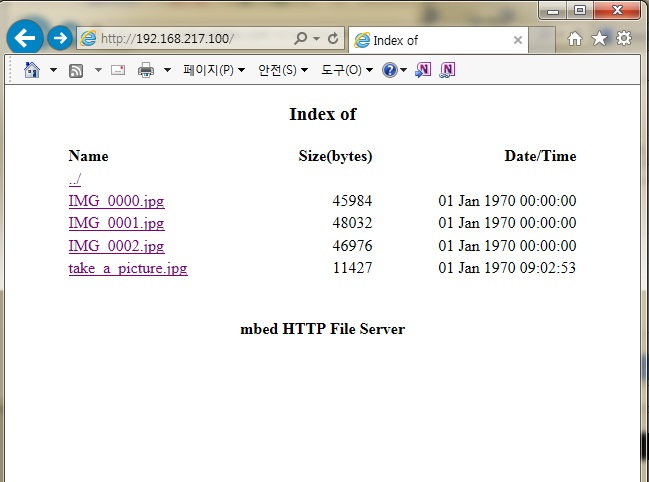Open the 안전(S) menu
The image size is (649, 482).
pos(283,70)
